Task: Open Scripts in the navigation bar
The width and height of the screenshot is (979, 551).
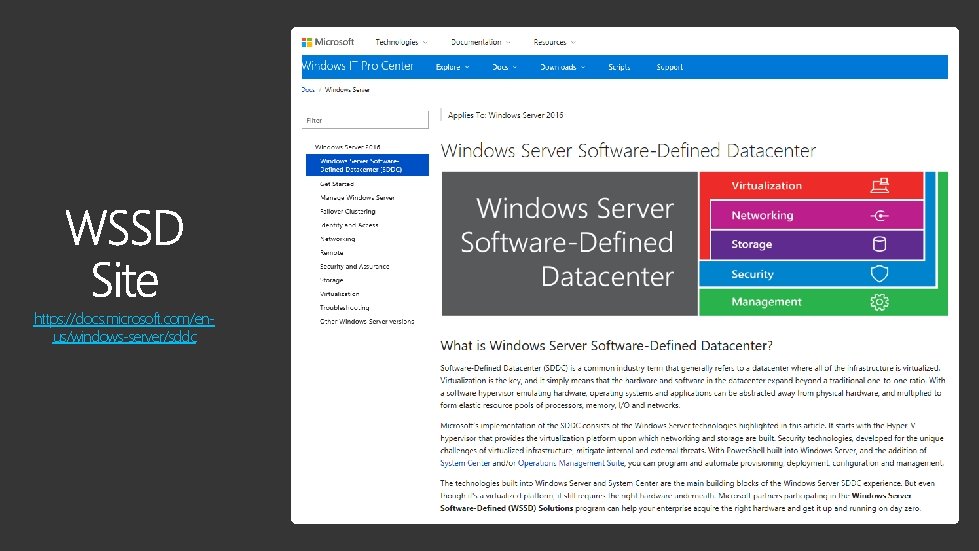Action: [x=619, y=67]
